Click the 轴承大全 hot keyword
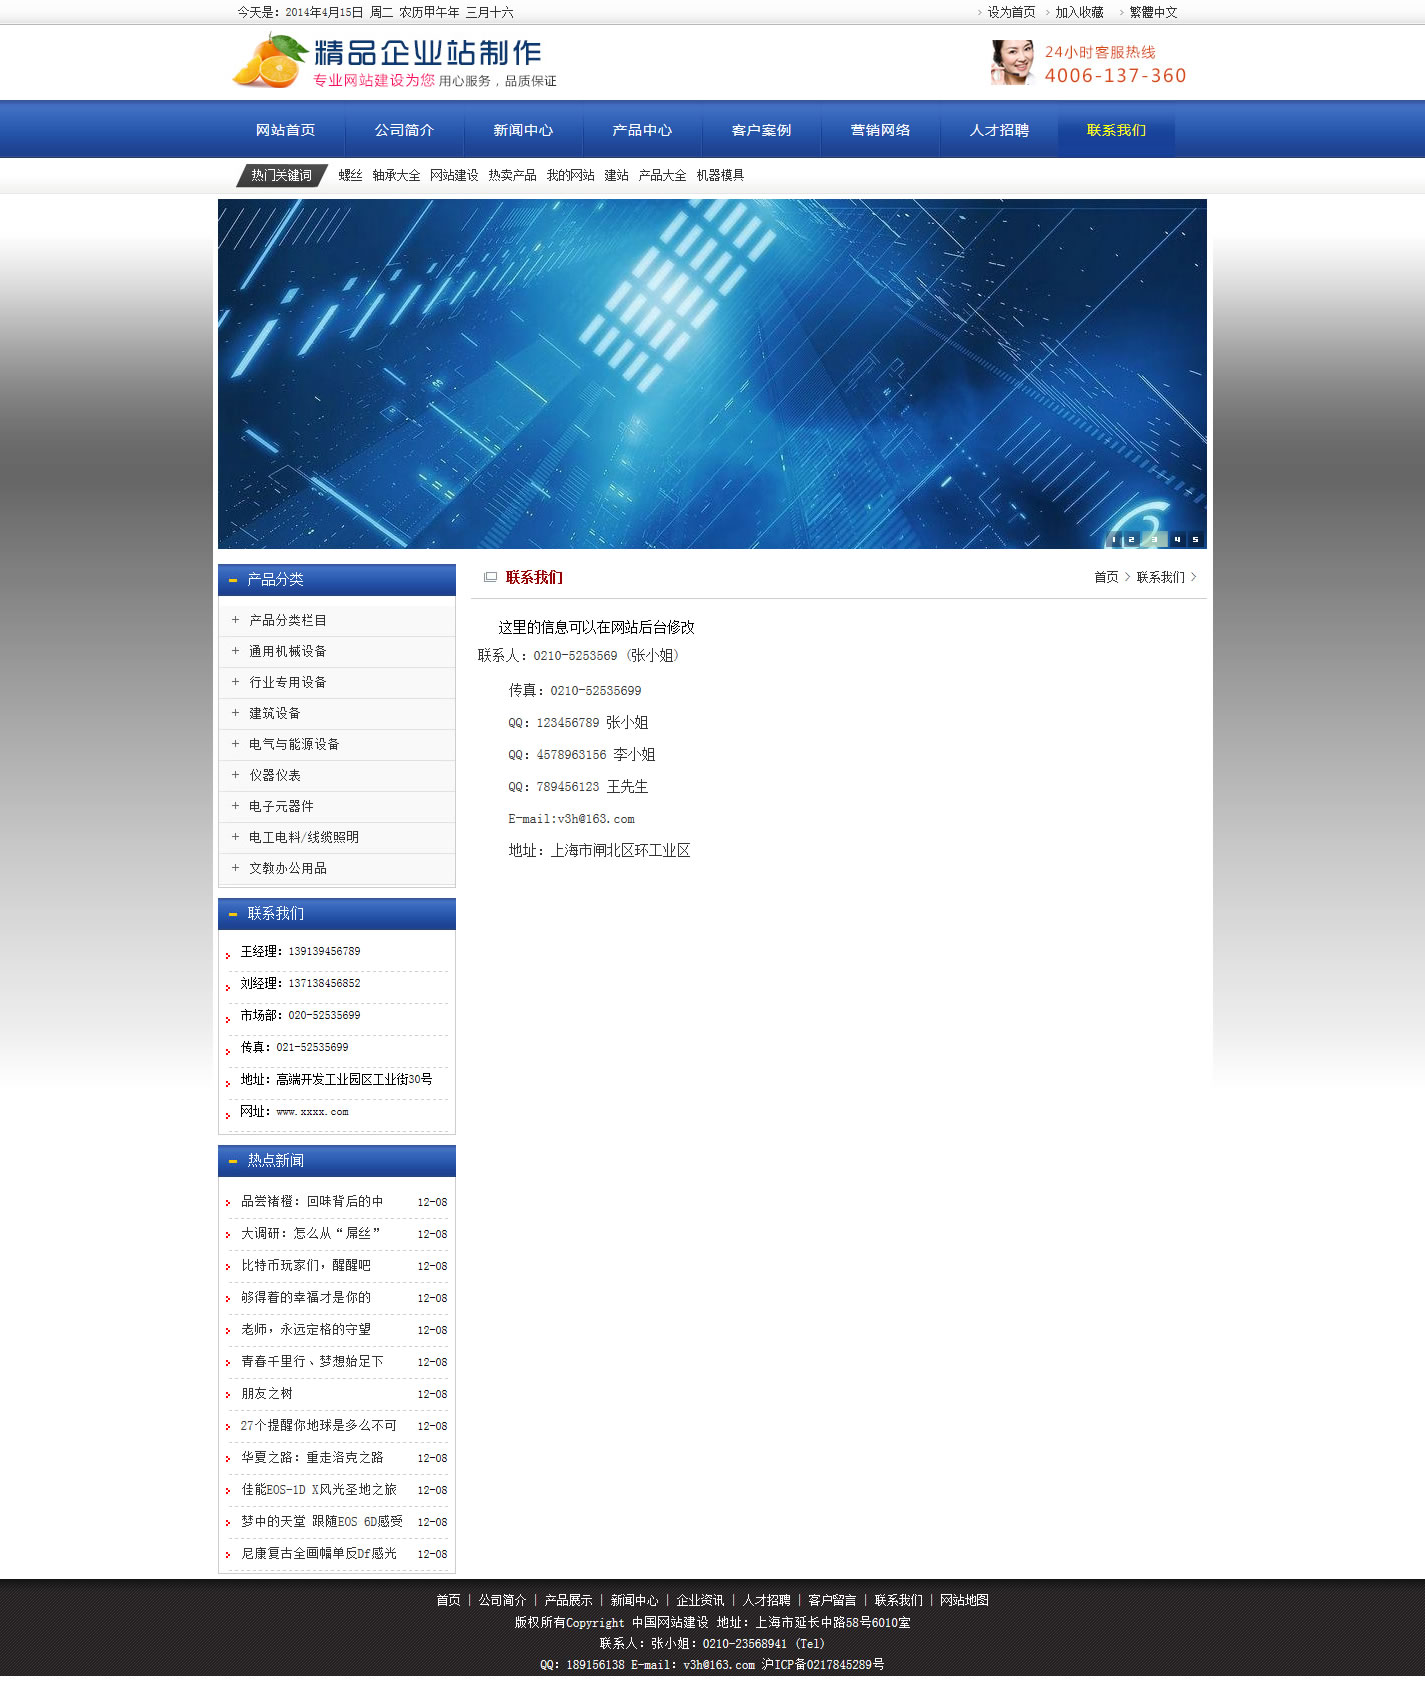This screenshot has width=1425, height=1693. click(x=396, y=175)
